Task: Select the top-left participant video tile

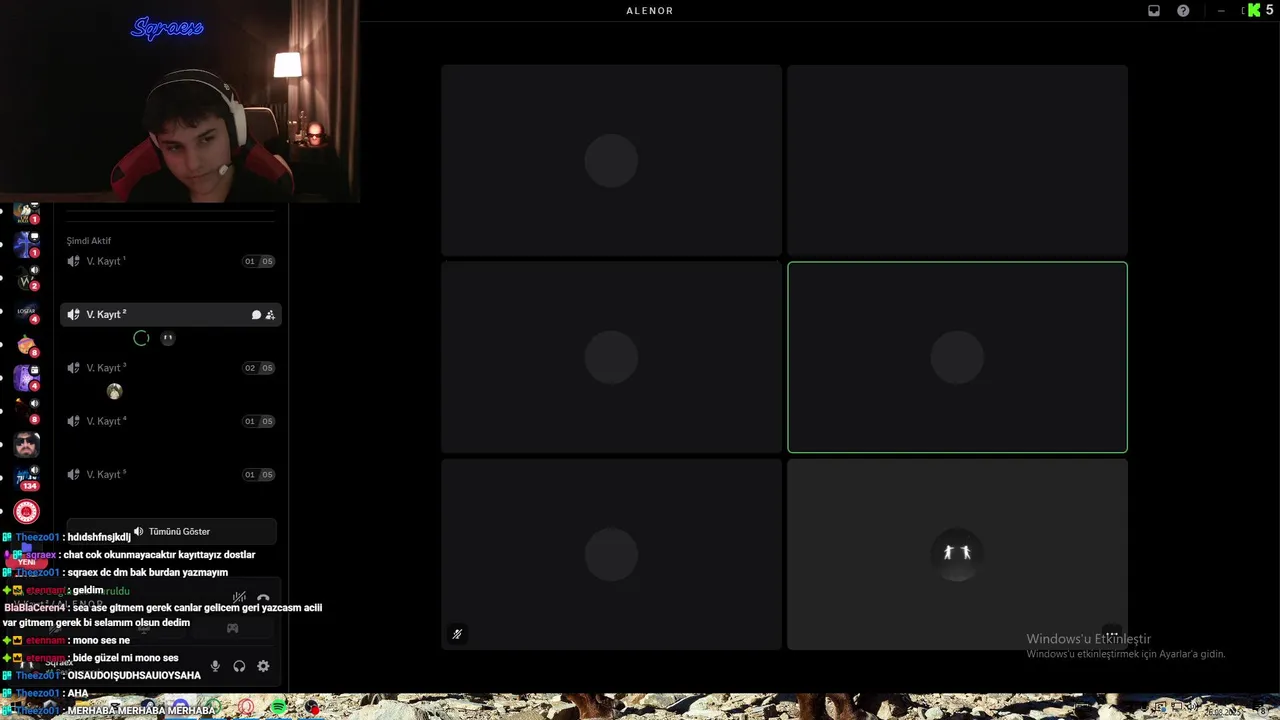Action: pyautogui.click(x=611, y=160)
